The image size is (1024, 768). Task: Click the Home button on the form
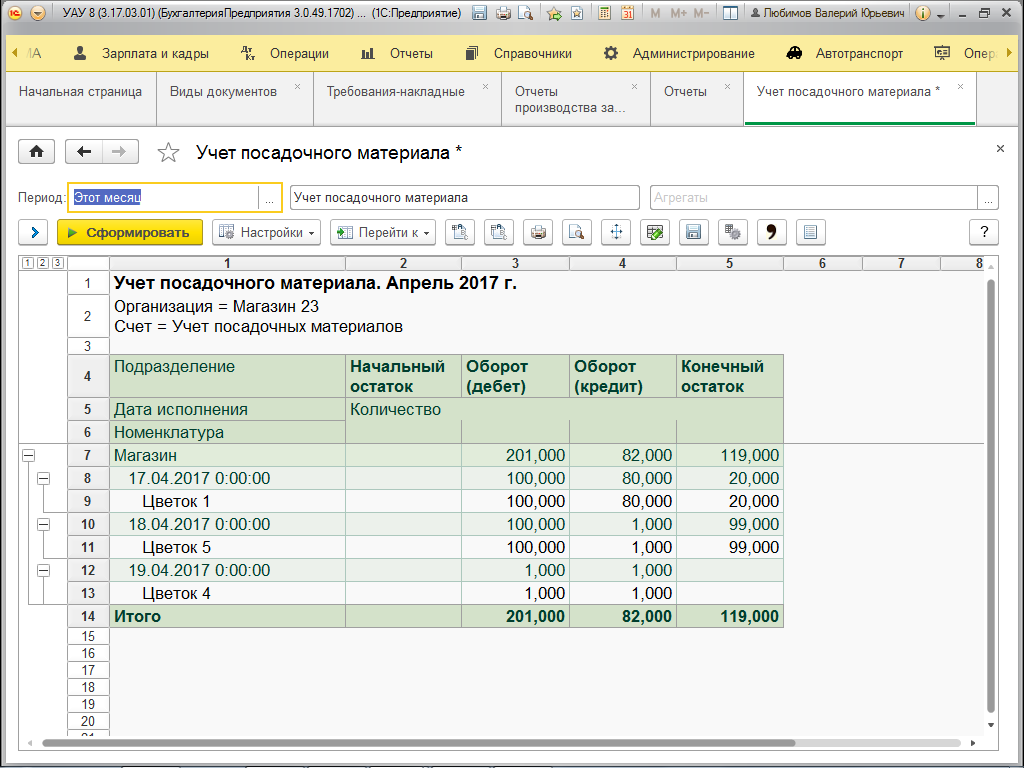37,152
